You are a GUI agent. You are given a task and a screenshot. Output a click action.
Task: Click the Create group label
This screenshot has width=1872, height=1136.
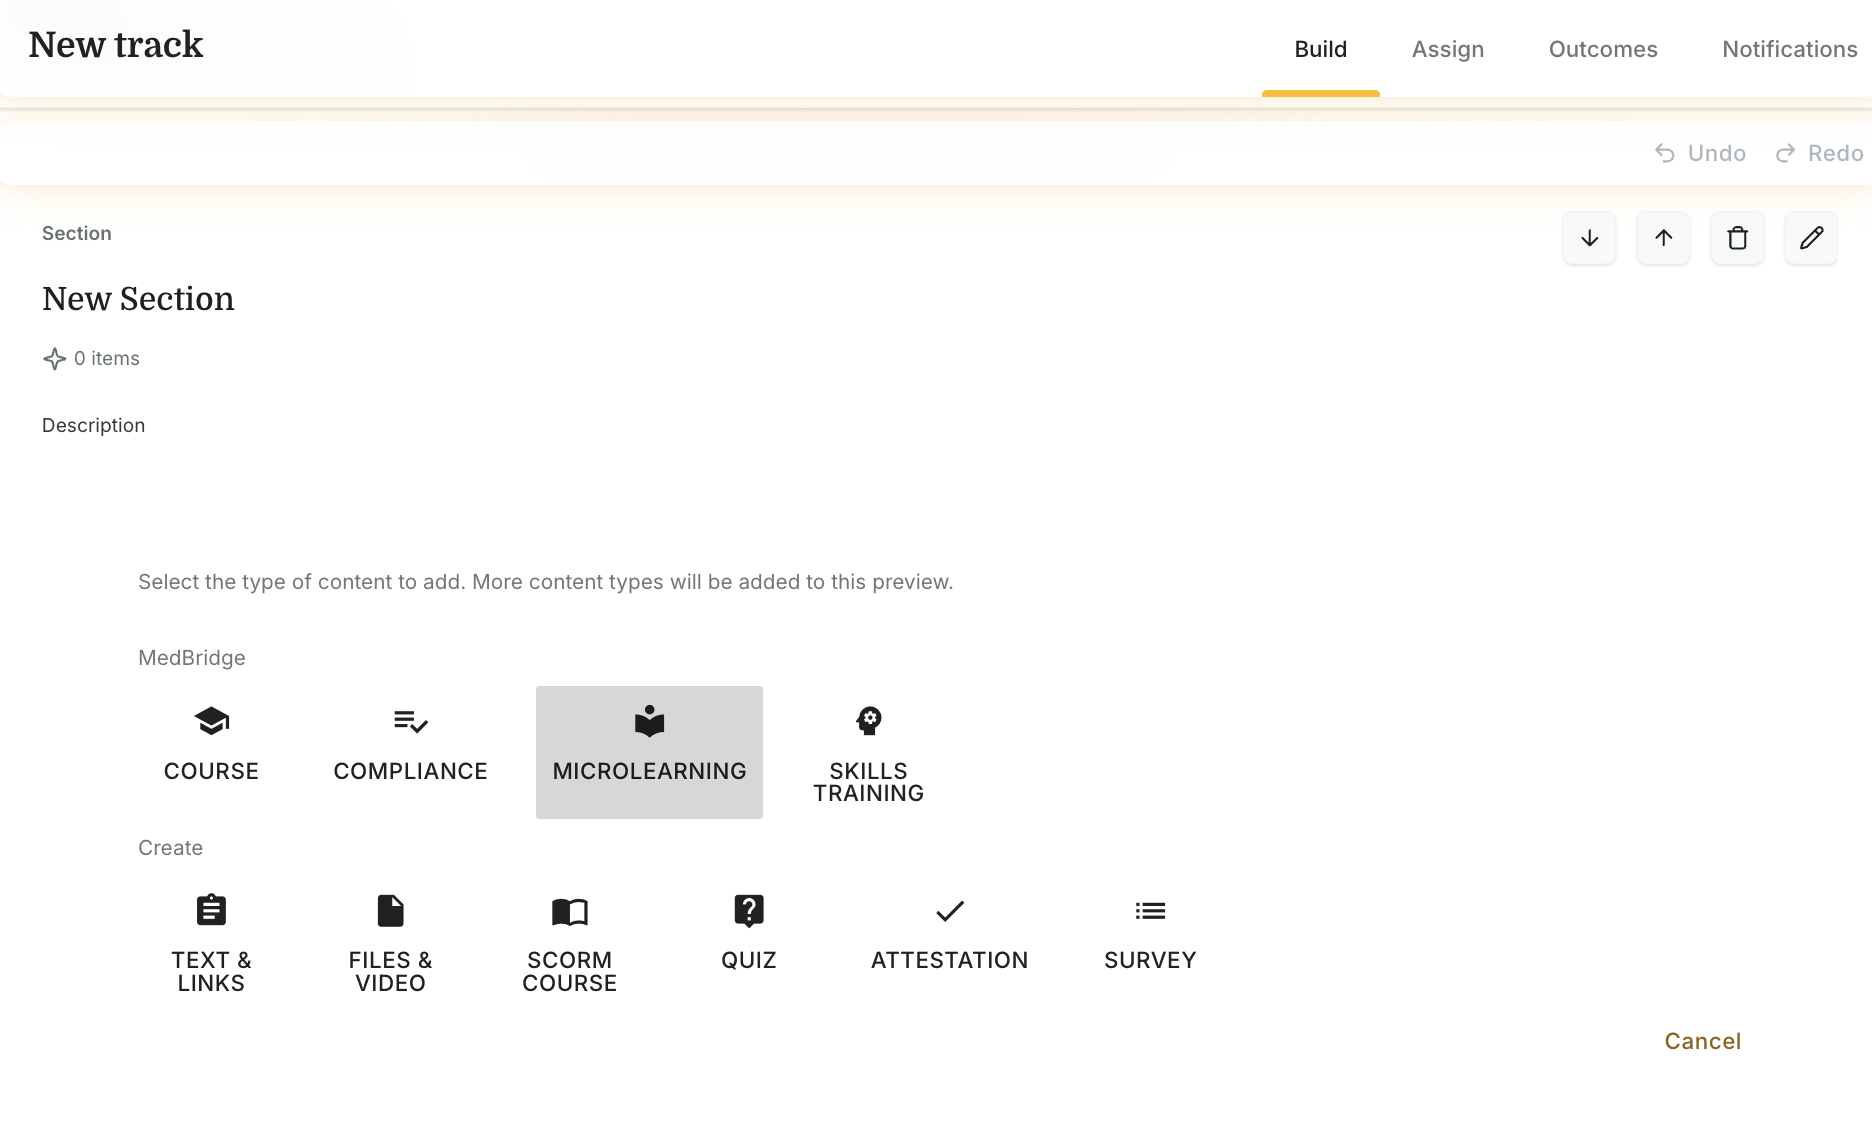tap(170, 848)
